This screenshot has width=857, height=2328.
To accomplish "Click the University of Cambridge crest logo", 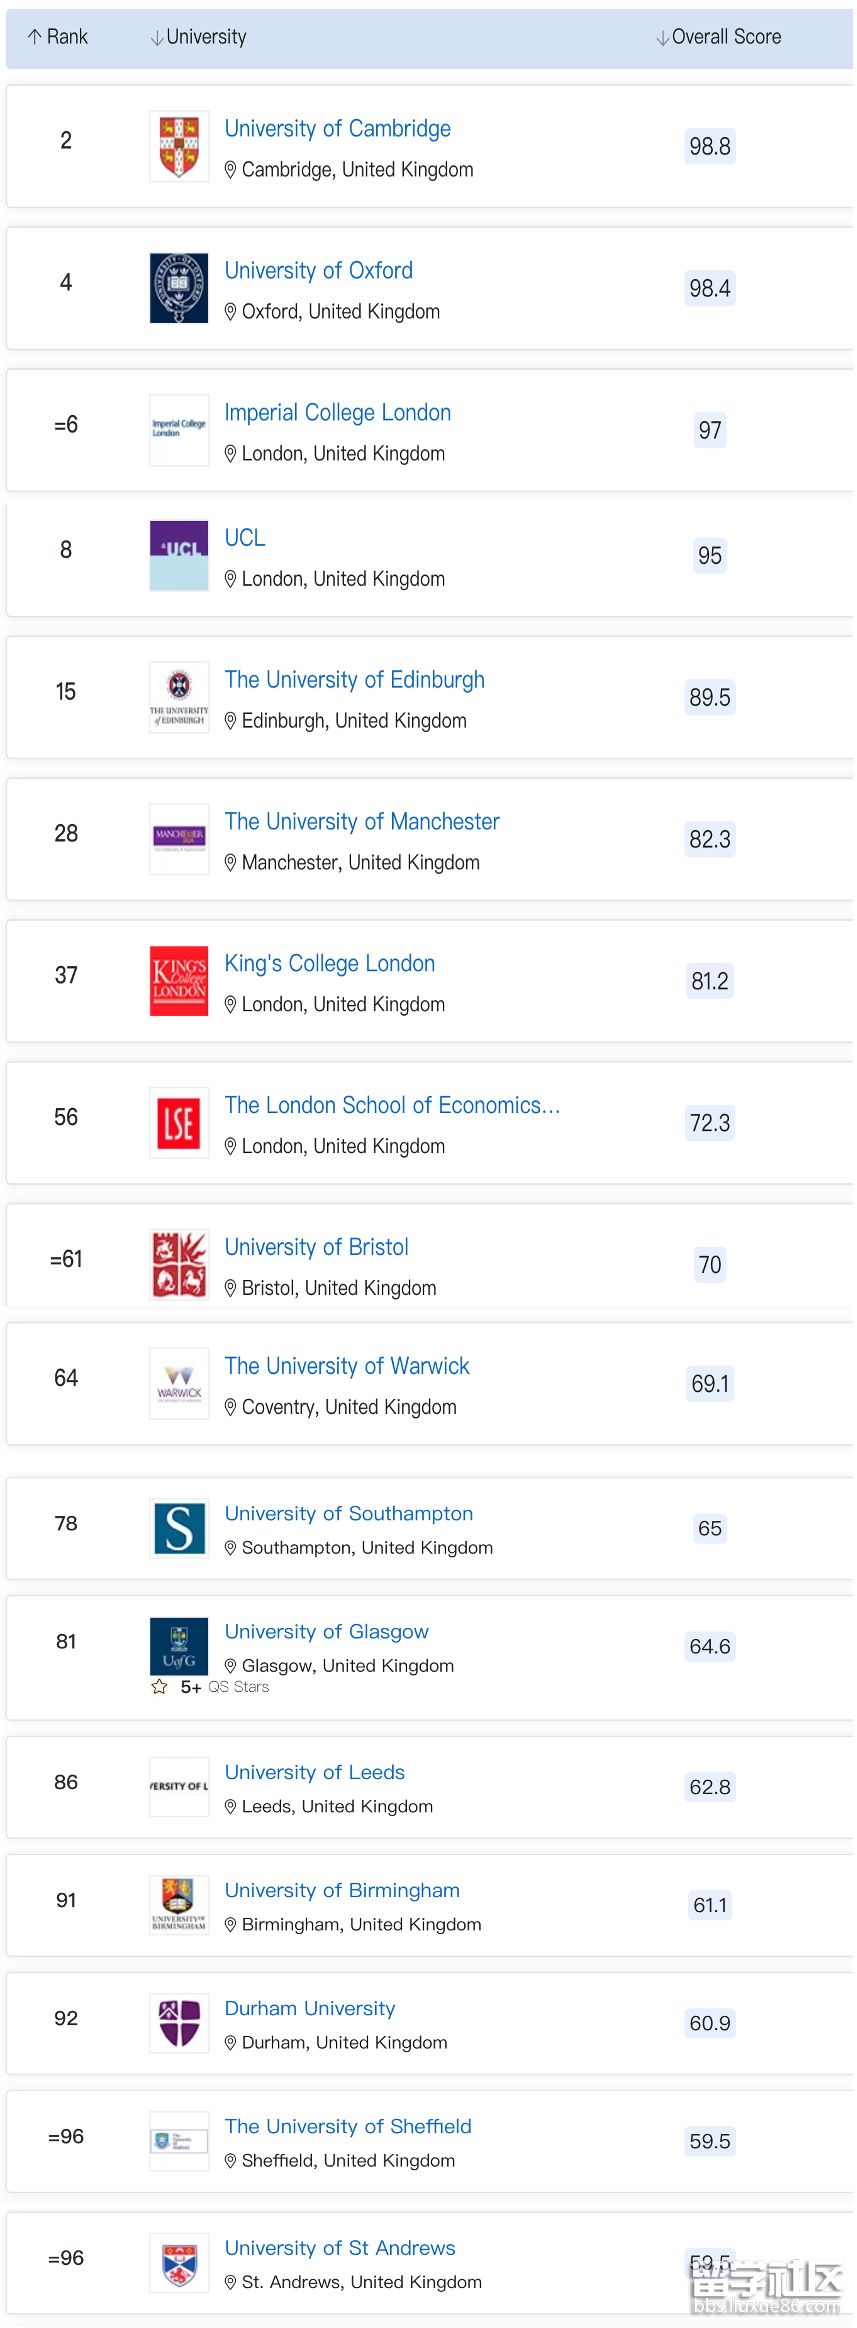I will point(179,146).
